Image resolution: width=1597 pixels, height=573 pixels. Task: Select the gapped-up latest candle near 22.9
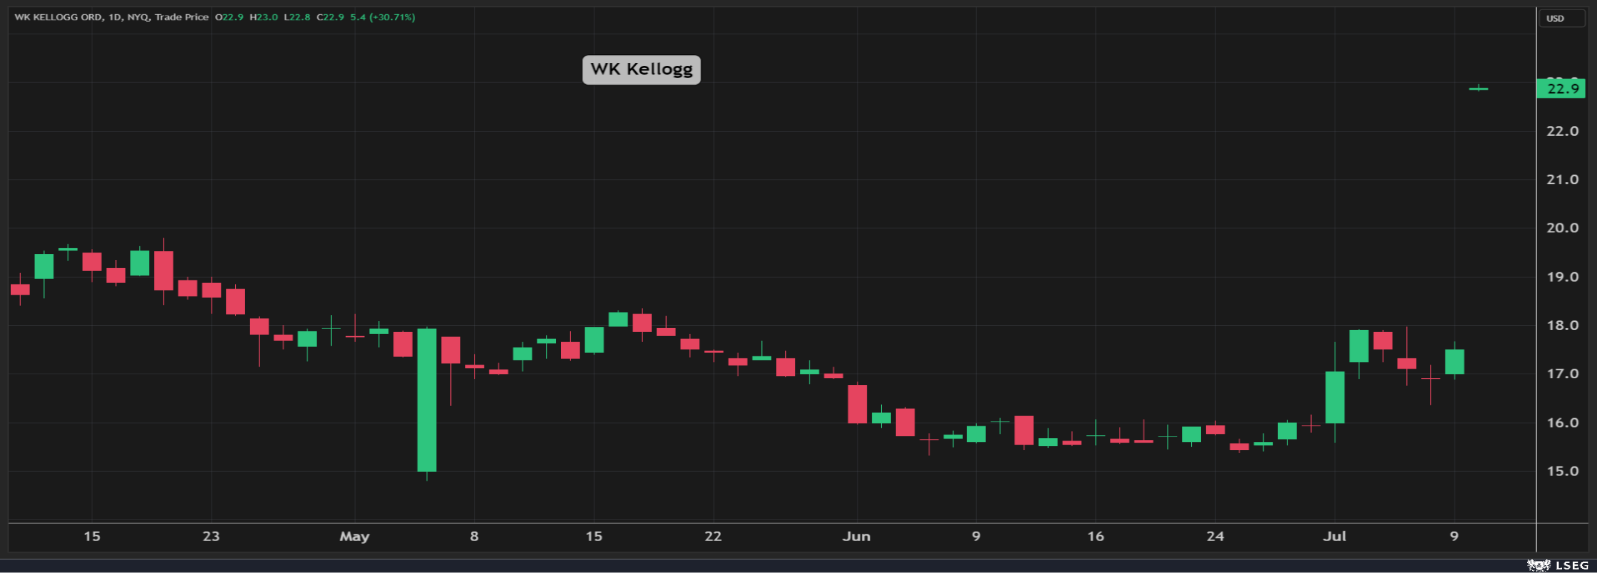click(1478, 89)
